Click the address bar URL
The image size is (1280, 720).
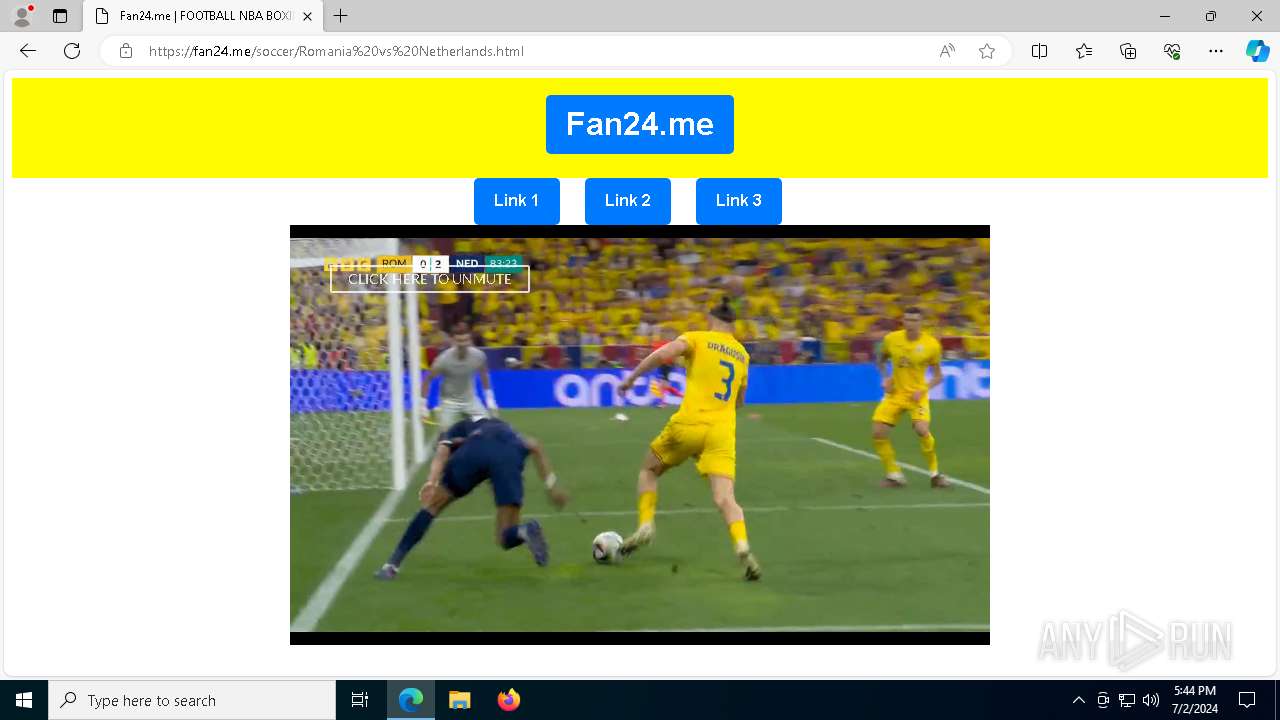[x=336, y=51]
